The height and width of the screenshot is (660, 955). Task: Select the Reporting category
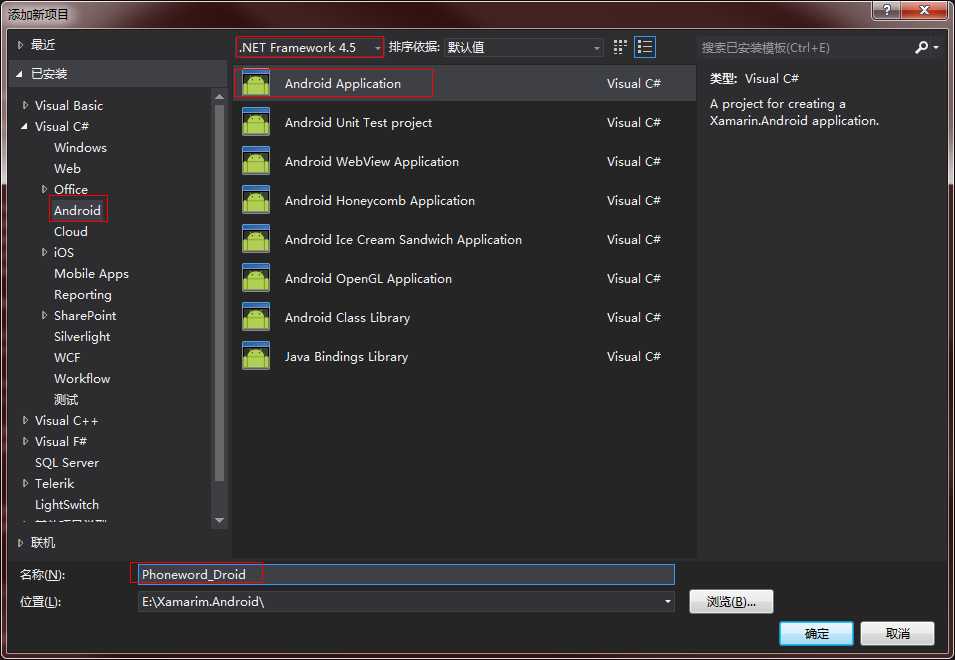tap(83, 295)
